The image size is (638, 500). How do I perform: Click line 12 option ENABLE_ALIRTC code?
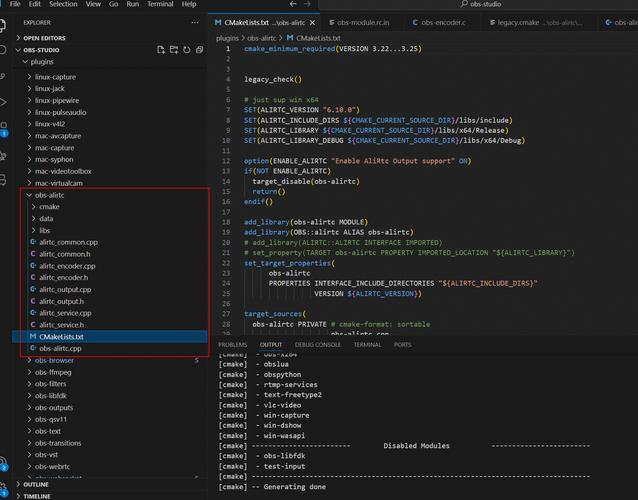[x=357, y=161]
